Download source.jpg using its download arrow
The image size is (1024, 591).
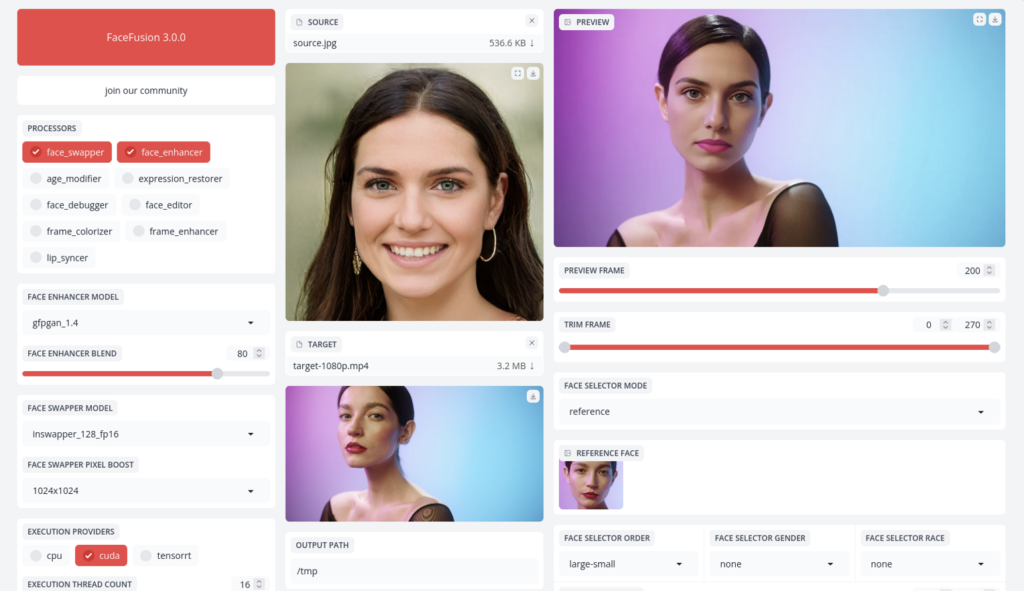click(x=534, y=42)
